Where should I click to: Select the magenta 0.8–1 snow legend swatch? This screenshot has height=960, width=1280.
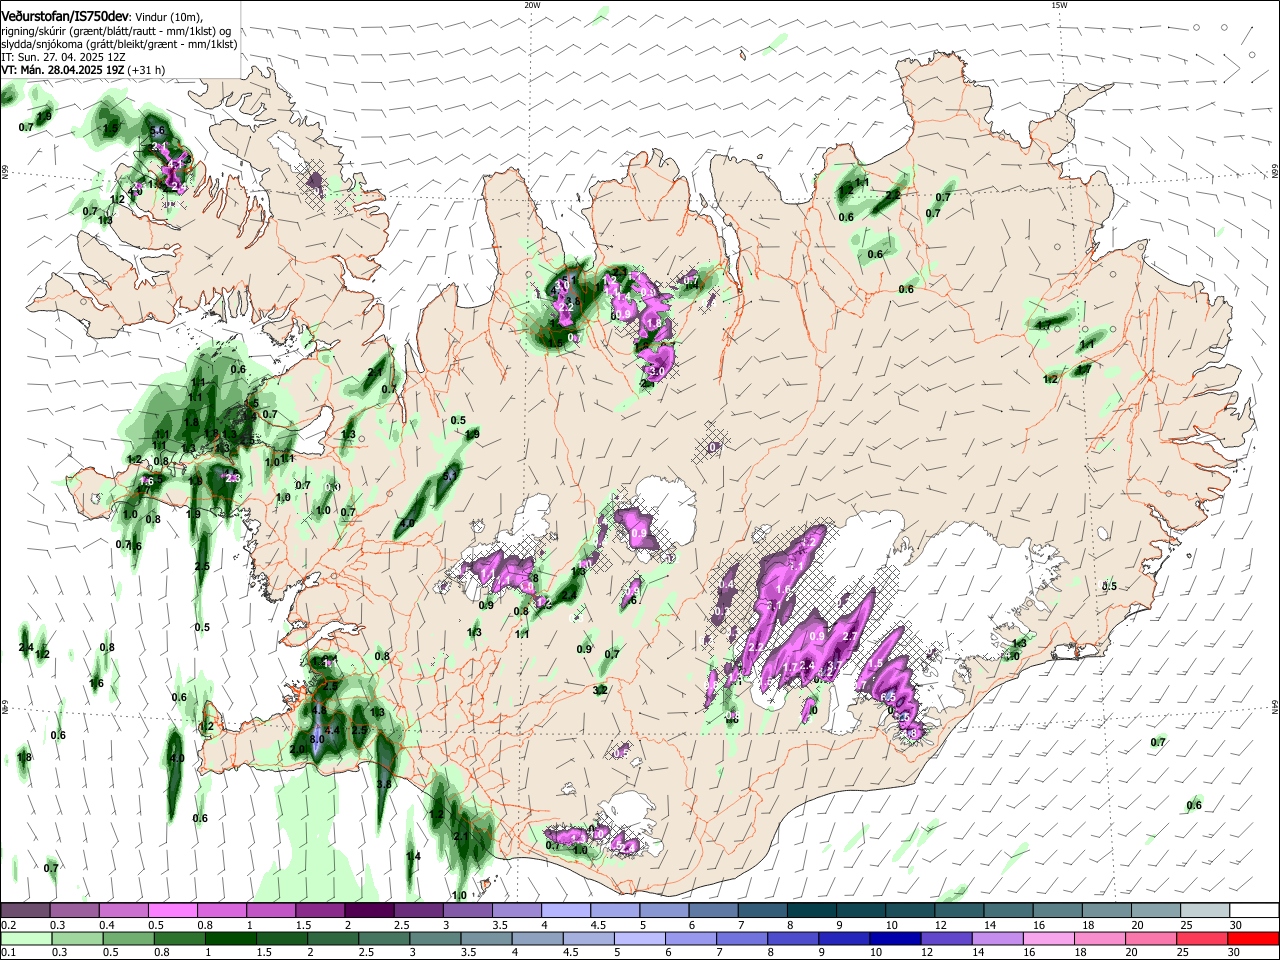pos(221,911)
